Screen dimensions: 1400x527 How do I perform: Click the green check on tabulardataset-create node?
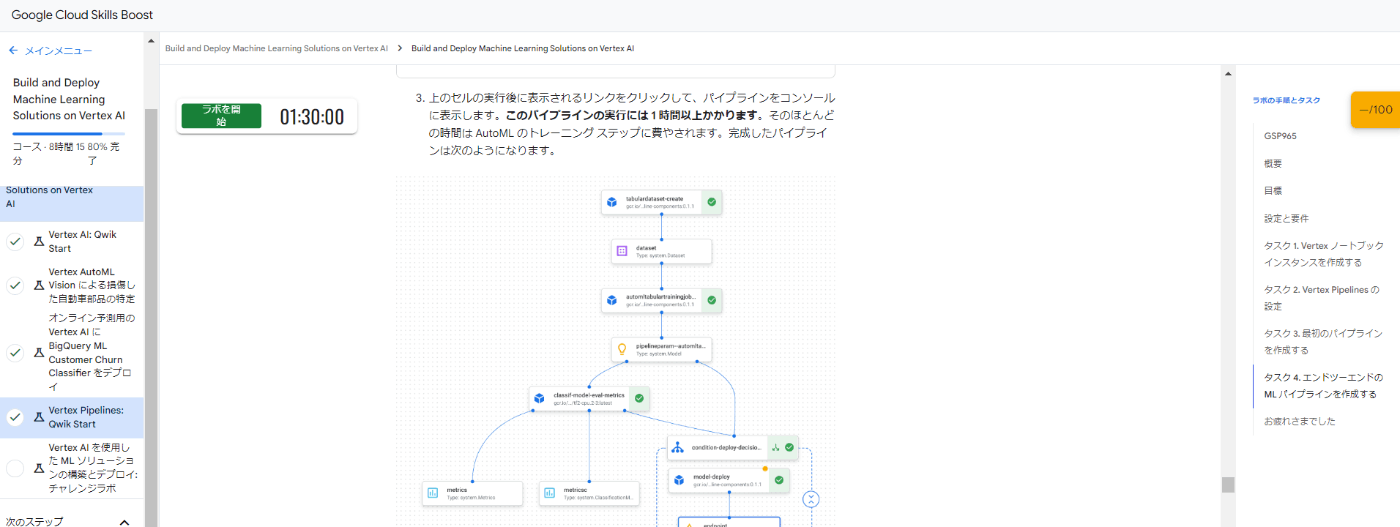coord(712,202)
